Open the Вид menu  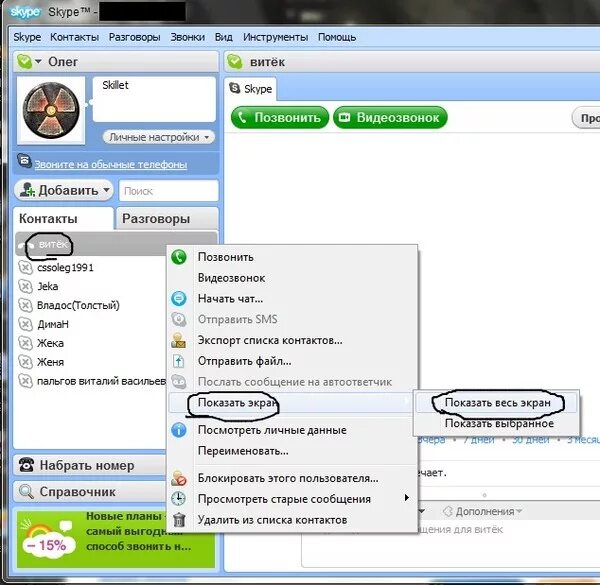(223, 37)
